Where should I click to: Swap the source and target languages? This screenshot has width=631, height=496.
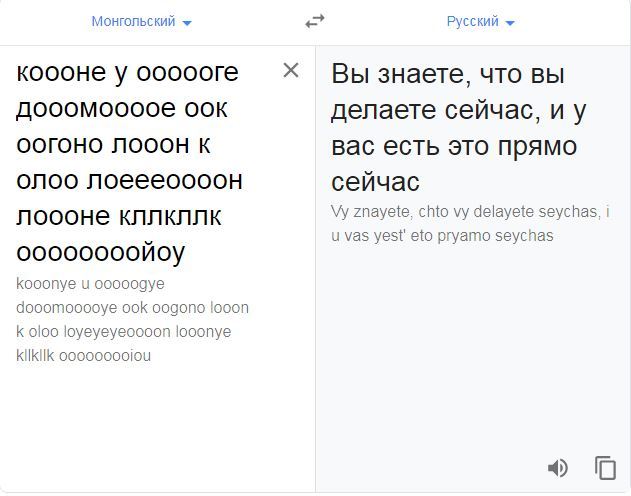[x=315, y=21]
